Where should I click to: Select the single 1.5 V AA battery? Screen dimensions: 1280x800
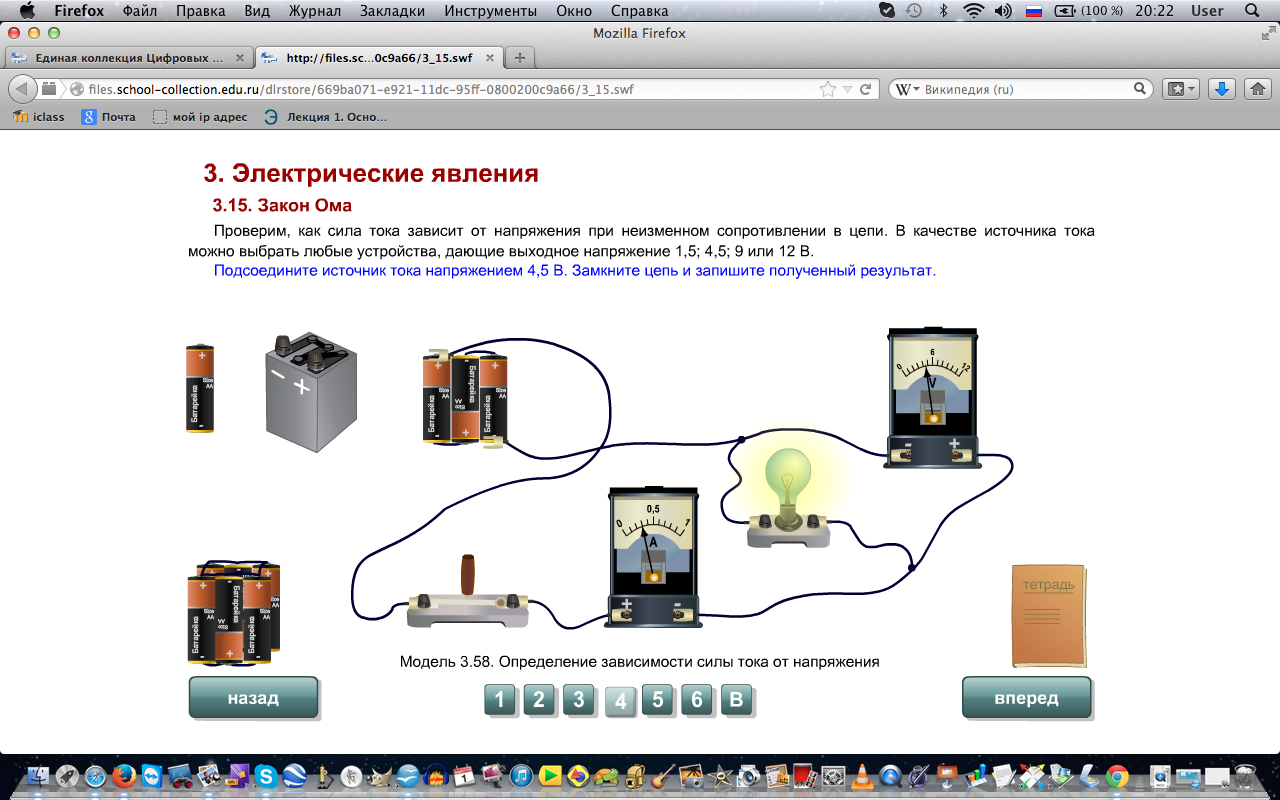(200, 388)
